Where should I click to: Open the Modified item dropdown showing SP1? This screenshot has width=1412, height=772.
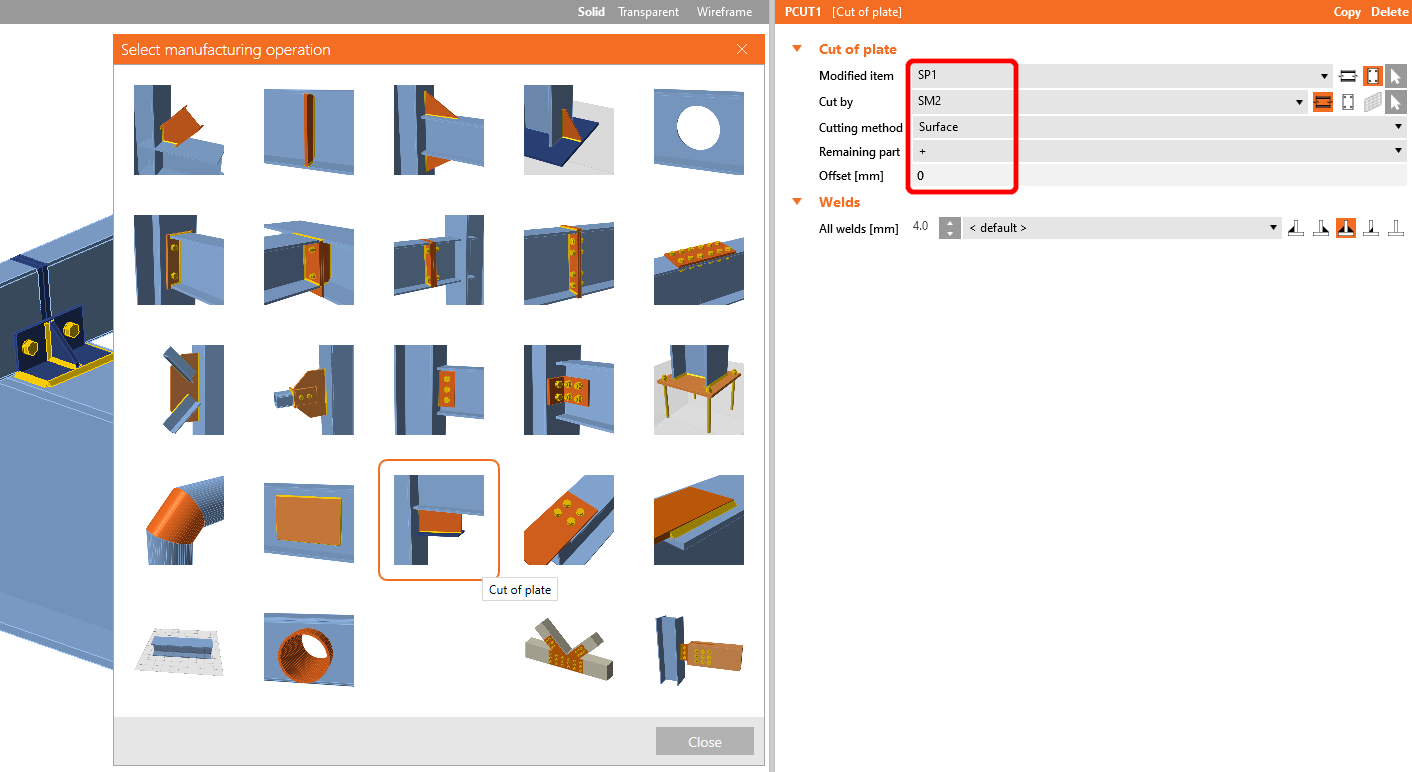pyautogui.click(x=1122, y=75)
